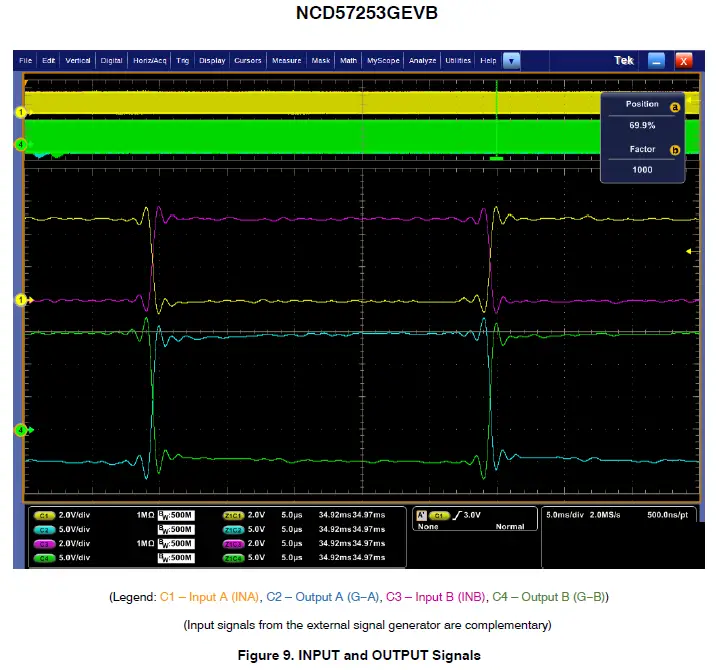Open the Trig menu
720x670 pixels.
[182, 61]
